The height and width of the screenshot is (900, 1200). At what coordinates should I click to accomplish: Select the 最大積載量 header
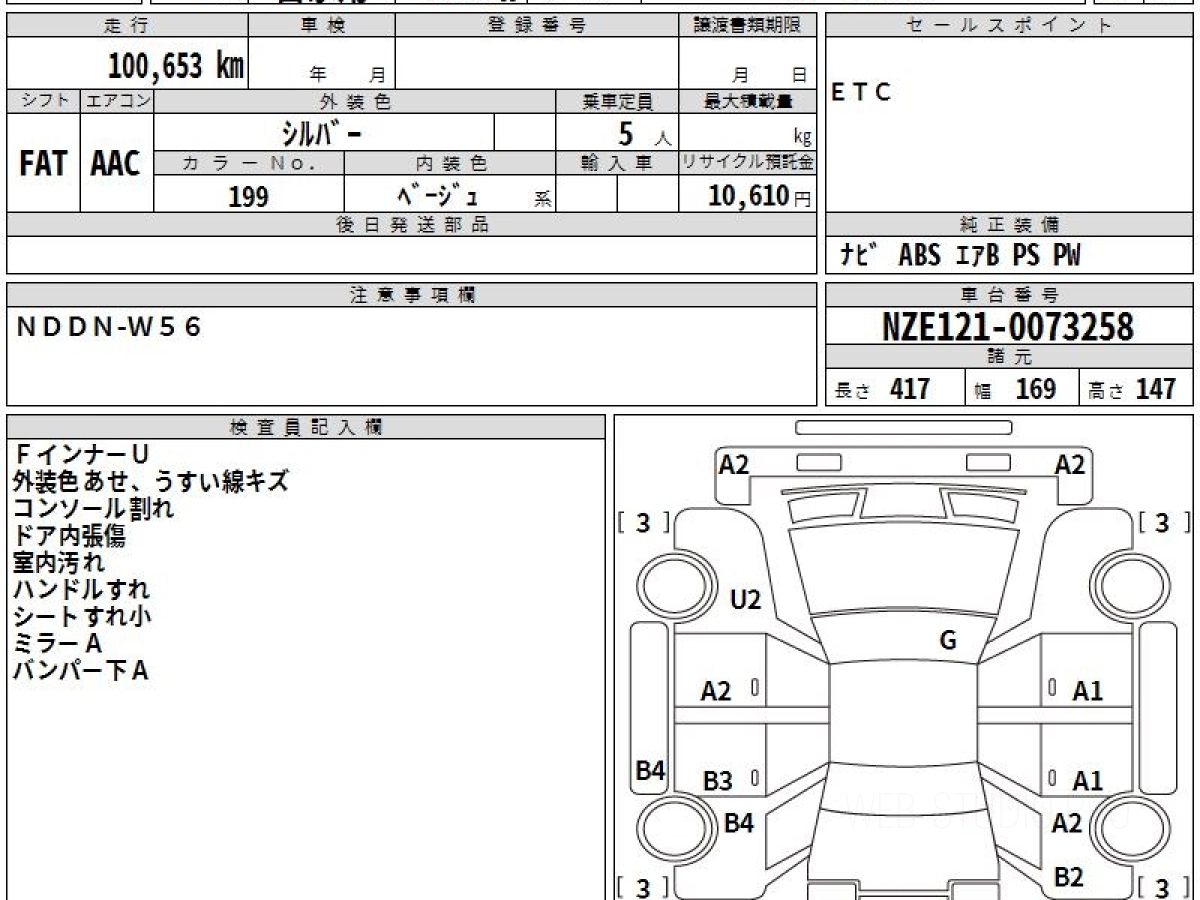(x=747, y=101)
